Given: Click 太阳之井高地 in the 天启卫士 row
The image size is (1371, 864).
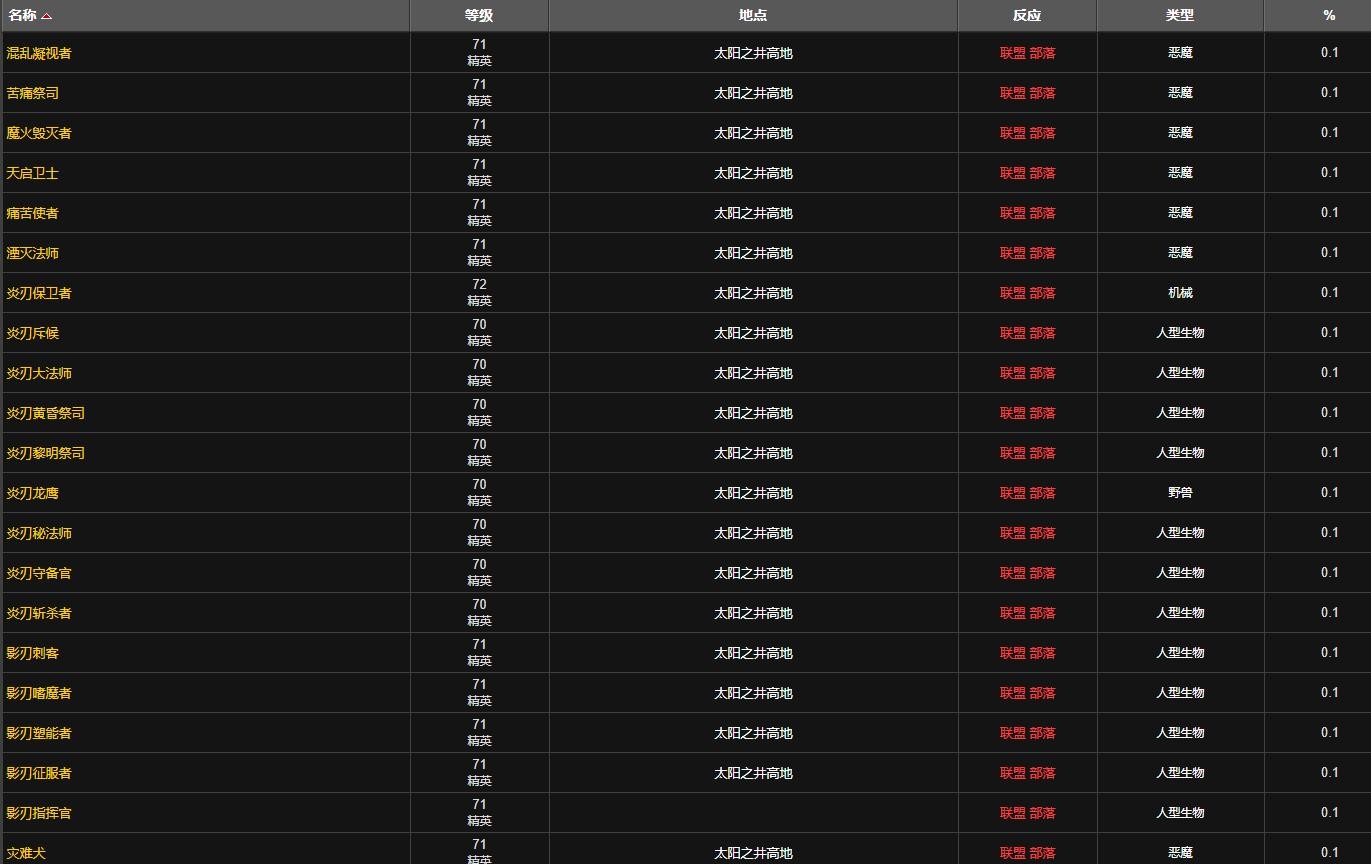Looking at the screenshot, I should click(753, 173).
